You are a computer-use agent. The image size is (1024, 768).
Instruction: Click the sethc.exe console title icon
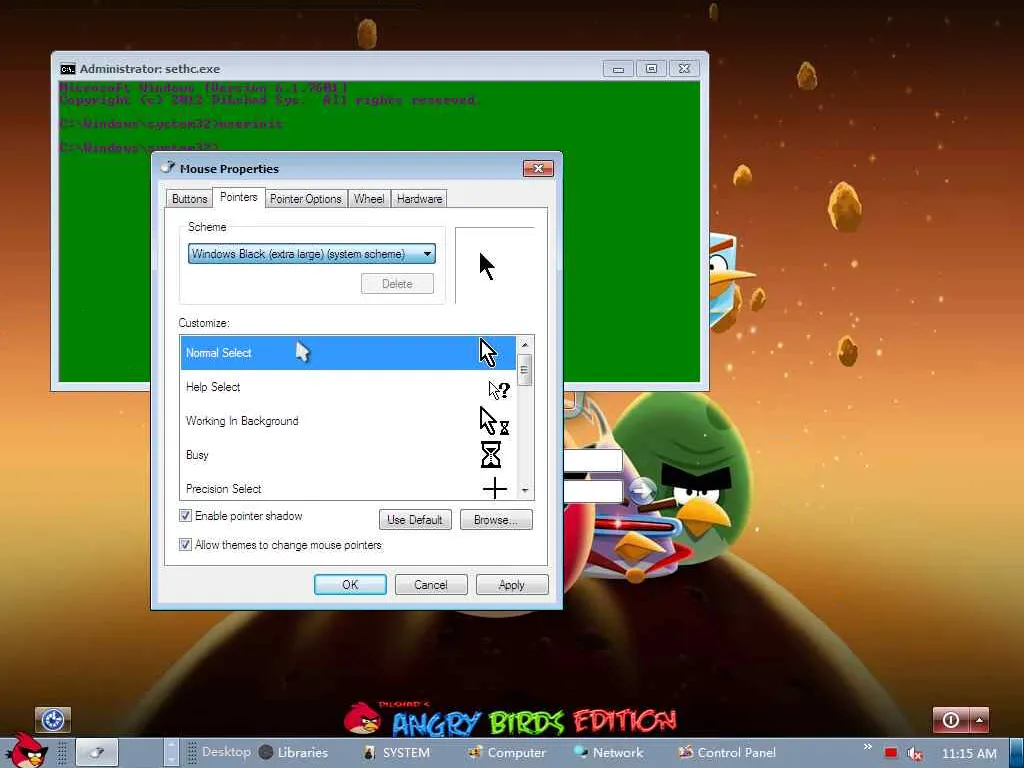[x=67, y=69]
